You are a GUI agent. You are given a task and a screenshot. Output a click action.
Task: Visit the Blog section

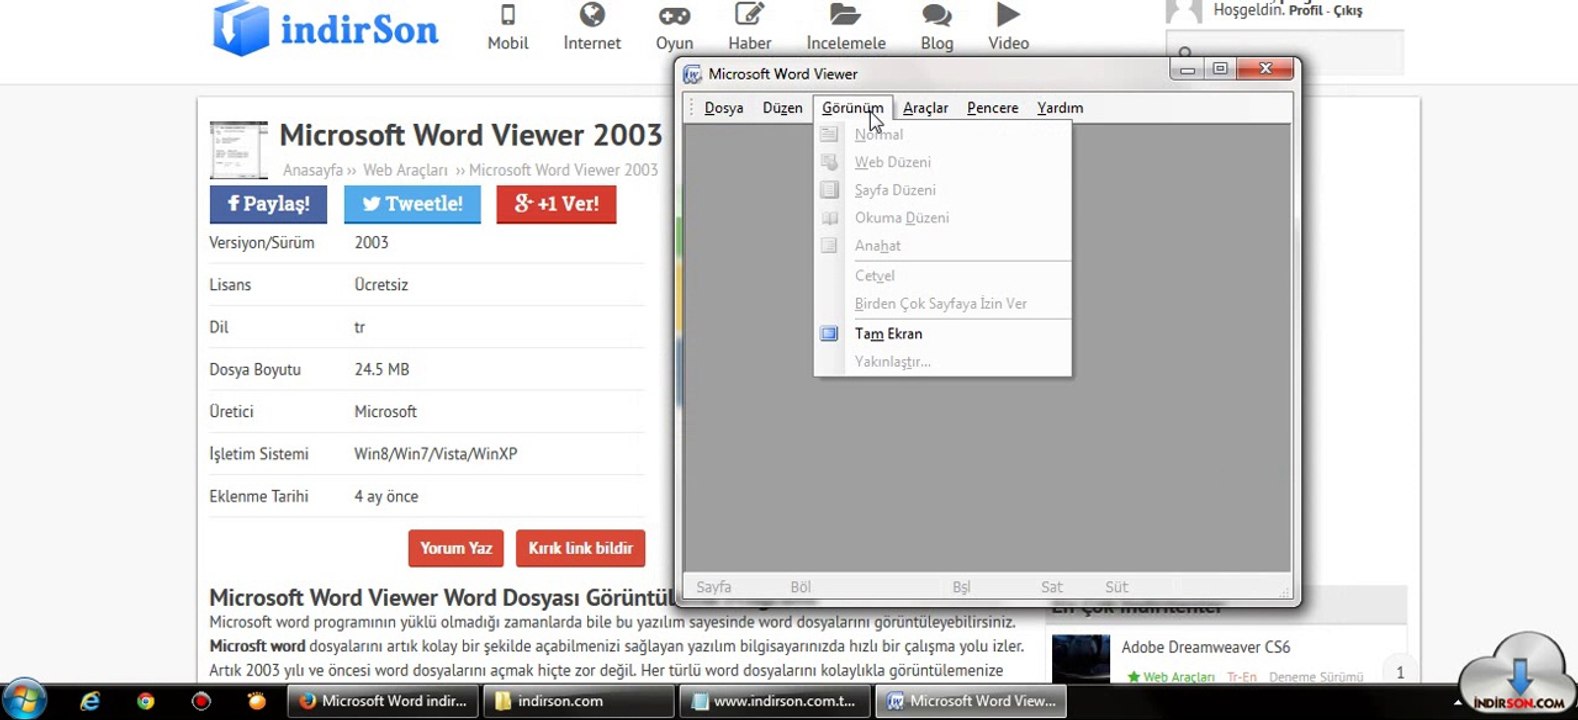coord(937,28)
